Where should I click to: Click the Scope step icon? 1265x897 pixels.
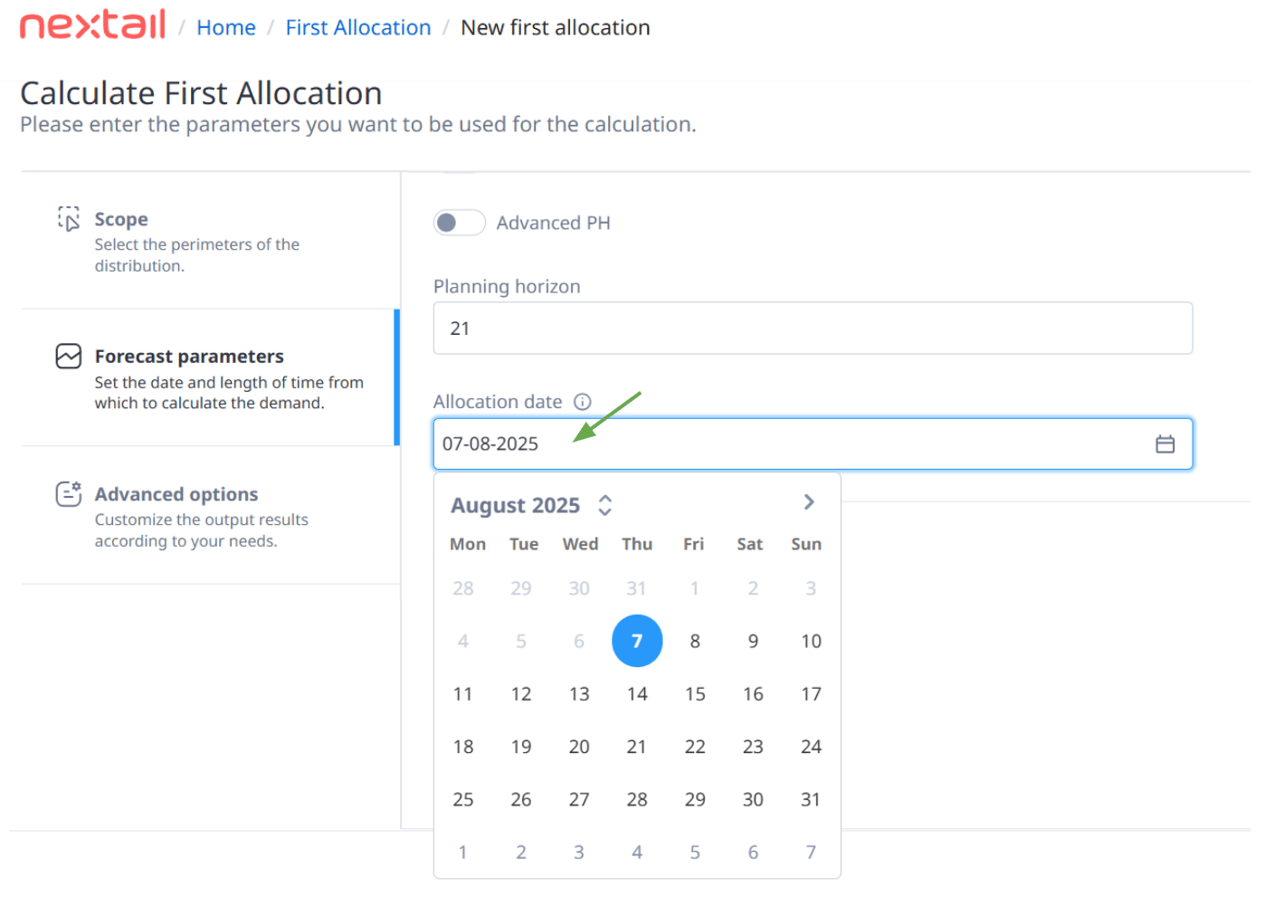68,219
